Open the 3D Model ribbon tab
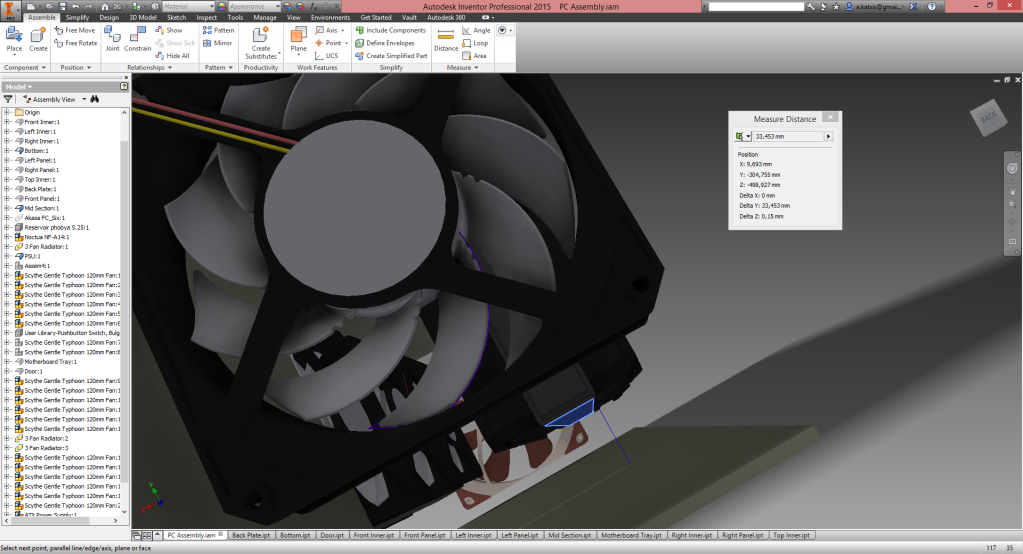 click(x=142, y=18)
